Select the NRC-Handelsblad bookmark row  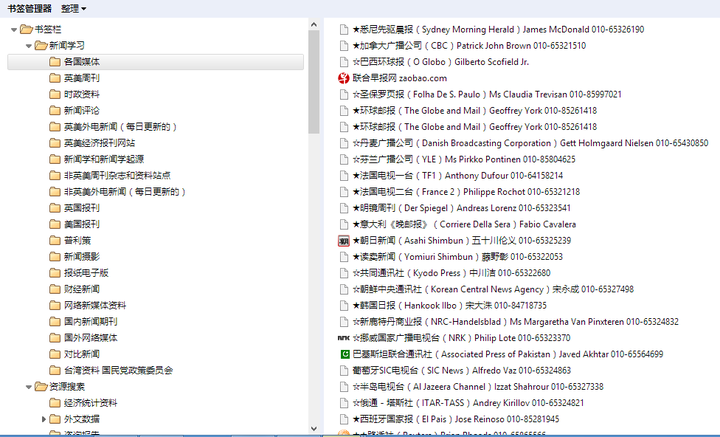[x=515, y=321]
